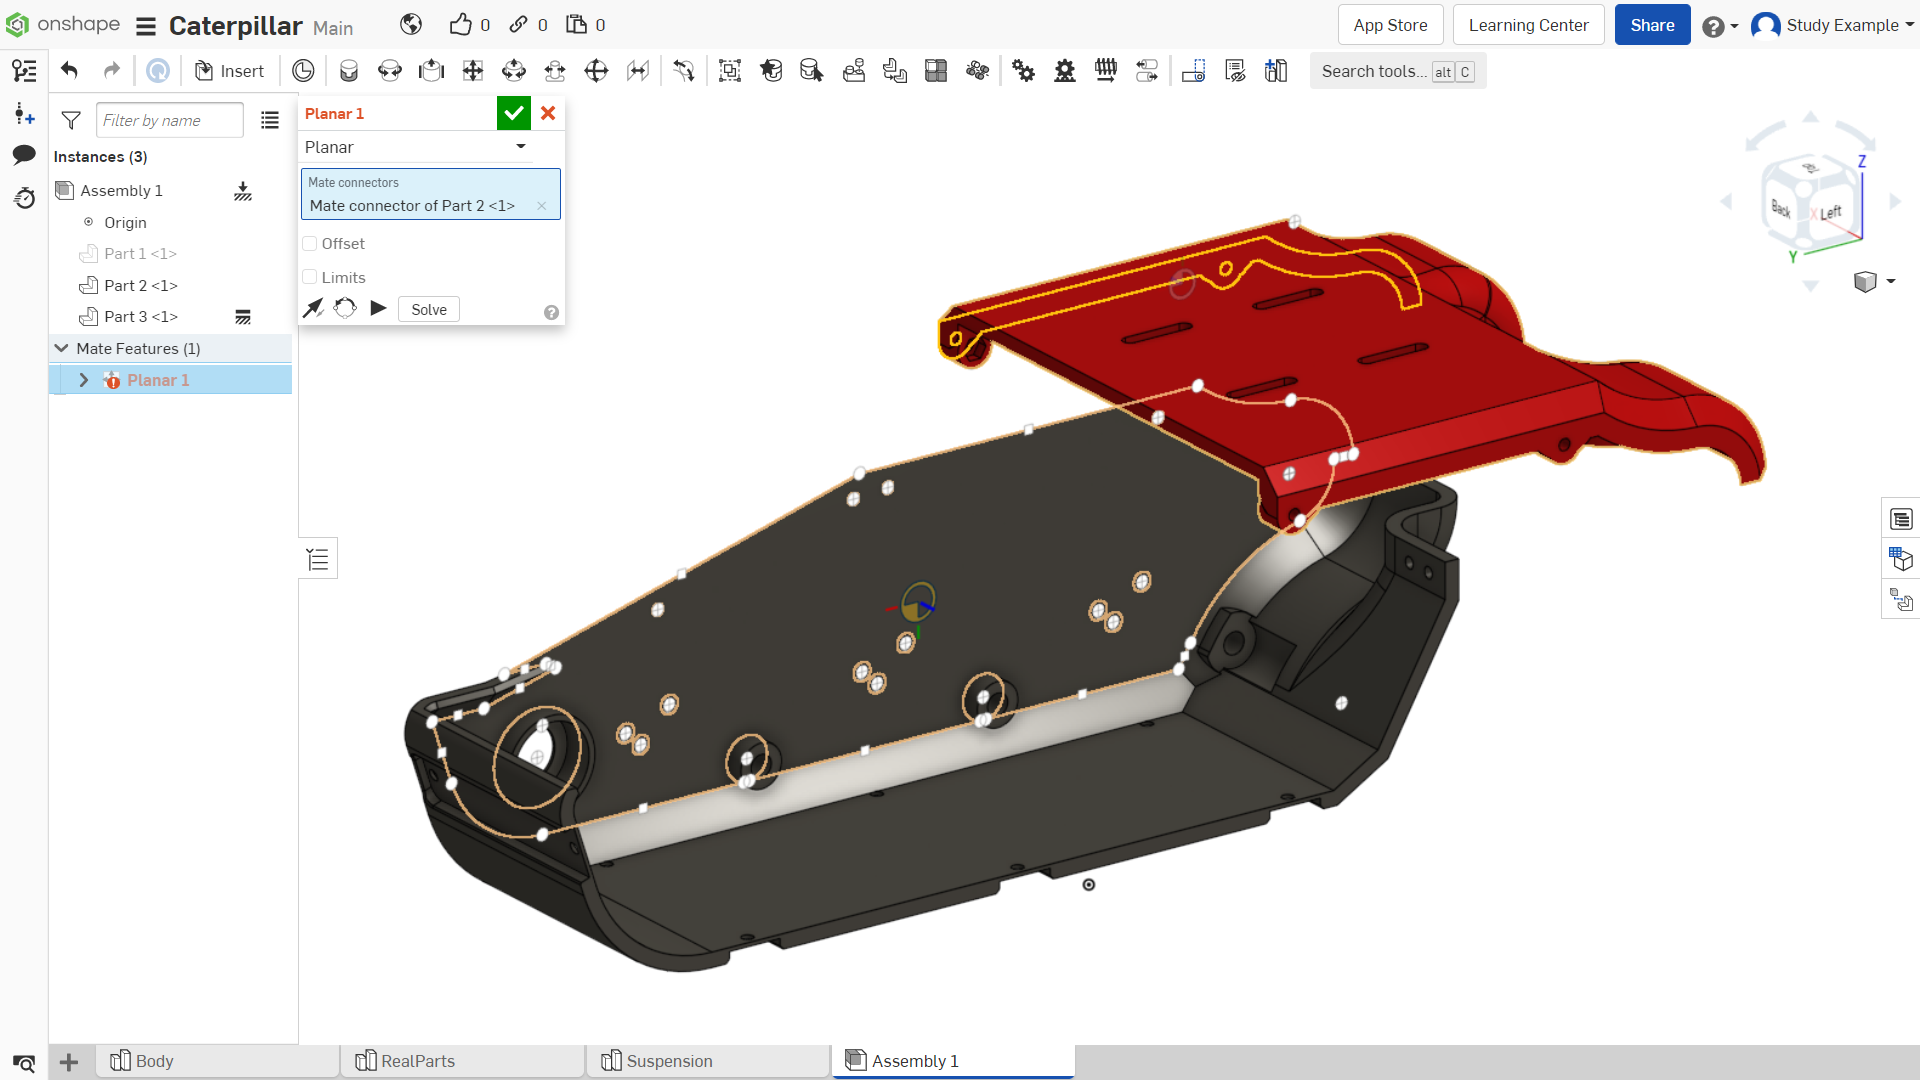Click the blue Share button
This screenshot has width=1920, height=1080.
pos(1652,25)
